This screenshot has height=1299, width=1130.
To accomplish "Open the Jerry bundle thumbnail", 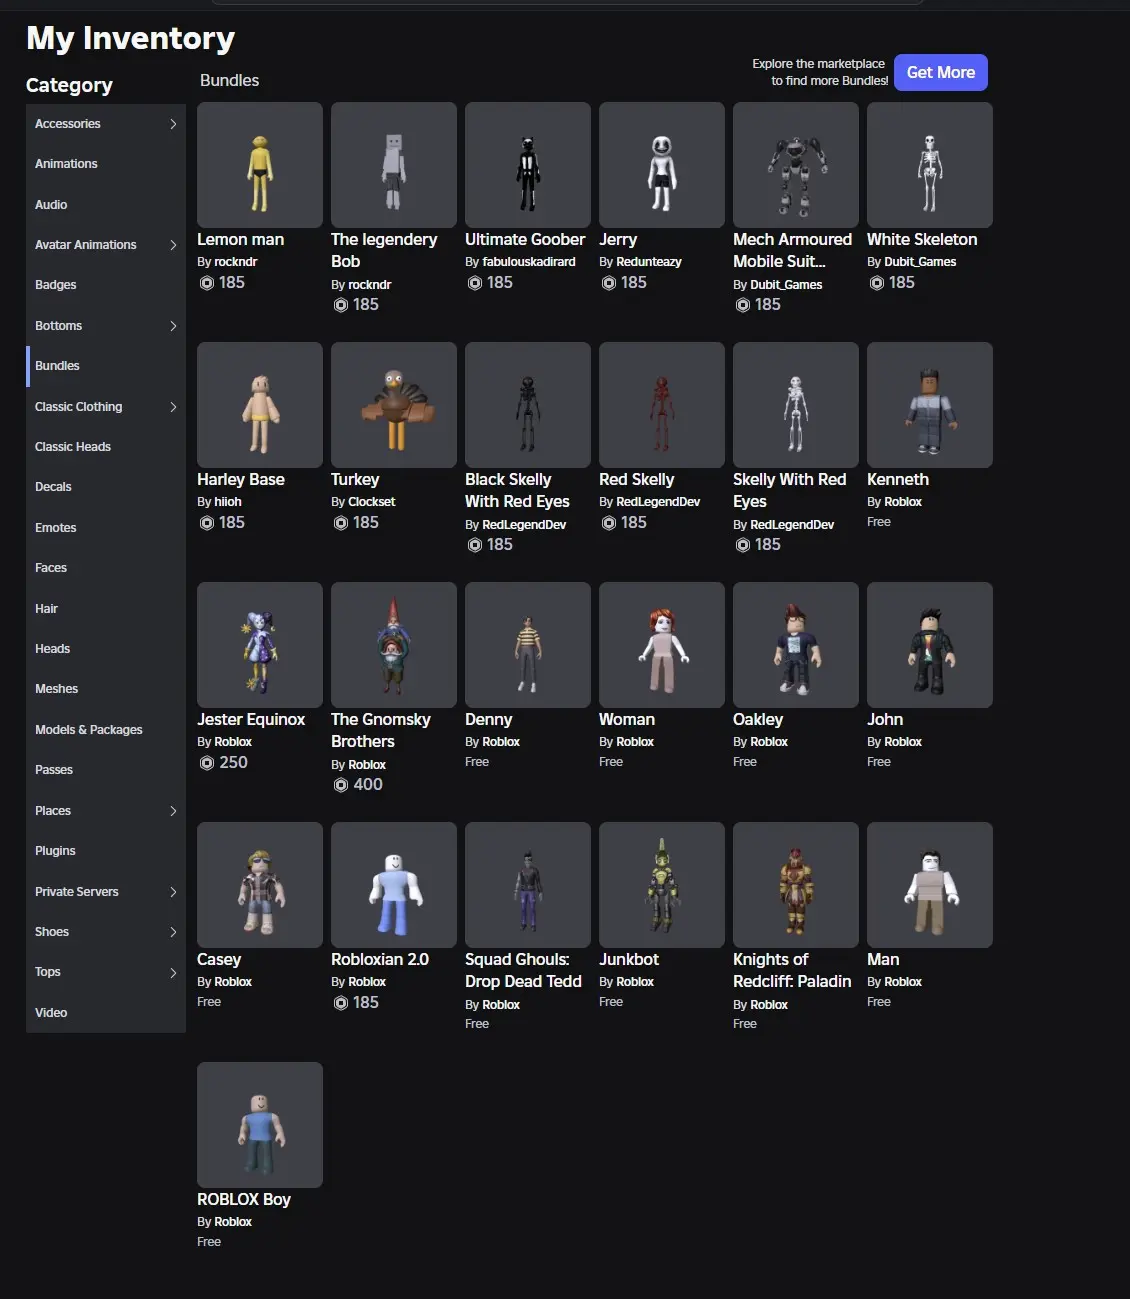I will coord(662,165).
